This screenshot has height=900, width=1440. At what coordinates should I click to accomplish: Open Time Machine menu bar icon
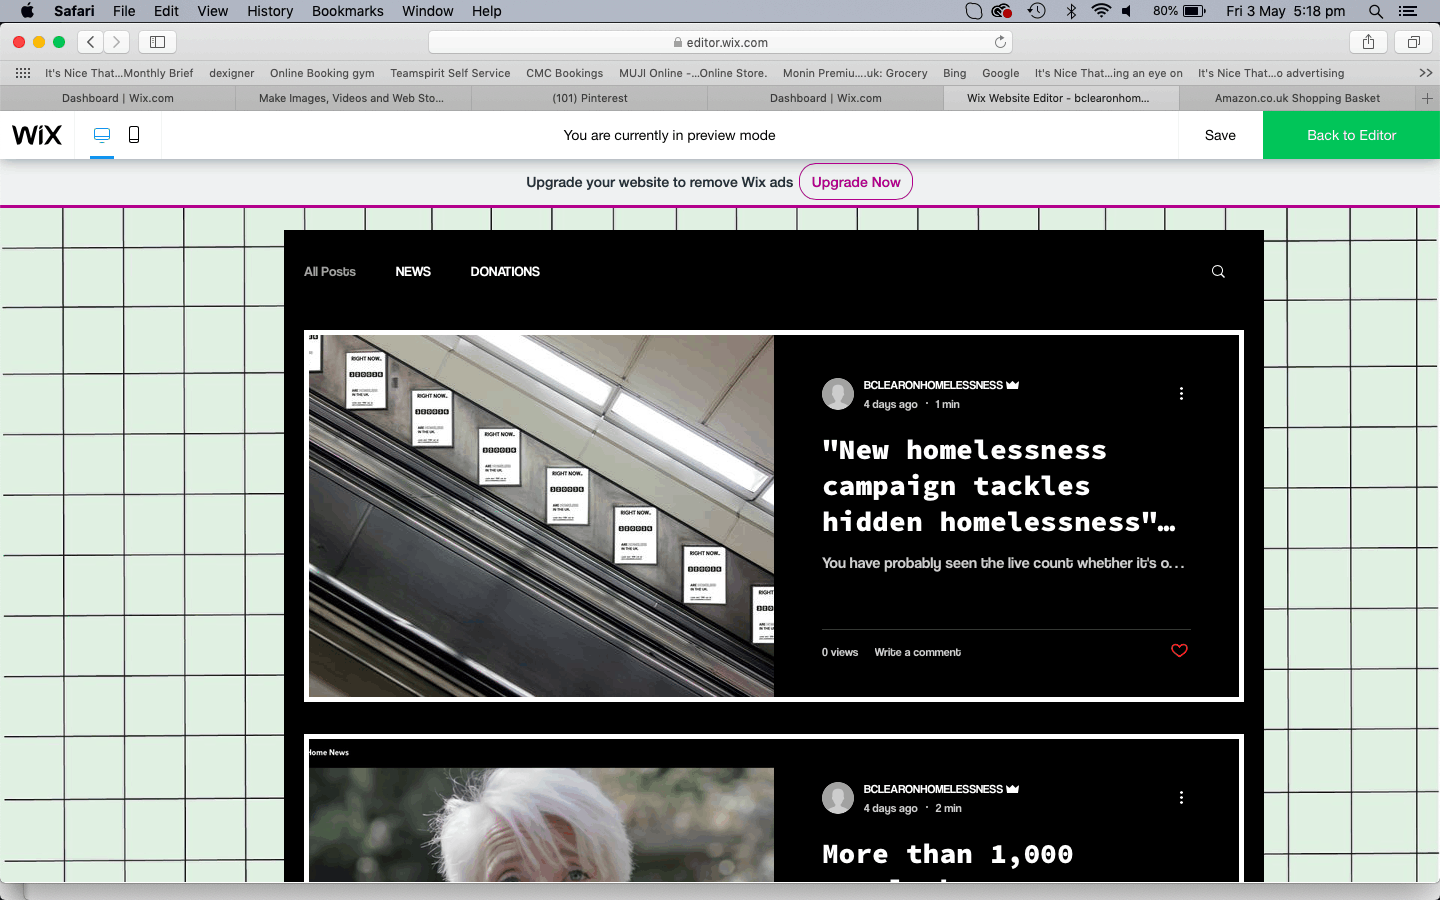coord(1037,11)
